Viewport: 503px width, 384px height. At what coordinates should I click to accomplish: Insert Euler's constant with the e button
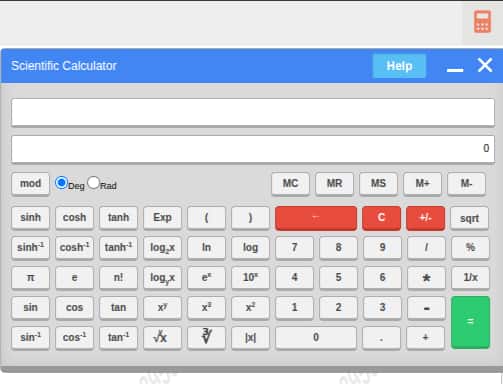[74, 278]
